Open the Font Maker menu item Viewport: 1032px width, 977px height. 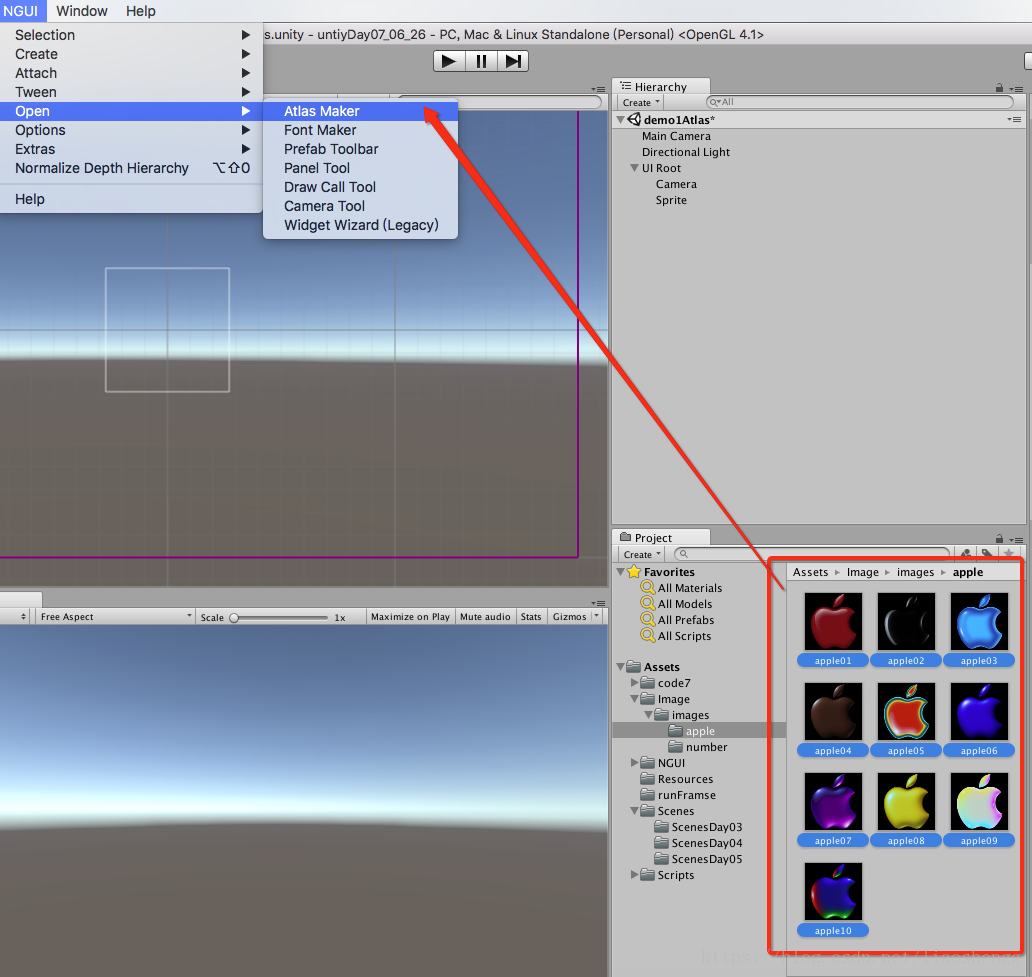coord(360,130)
